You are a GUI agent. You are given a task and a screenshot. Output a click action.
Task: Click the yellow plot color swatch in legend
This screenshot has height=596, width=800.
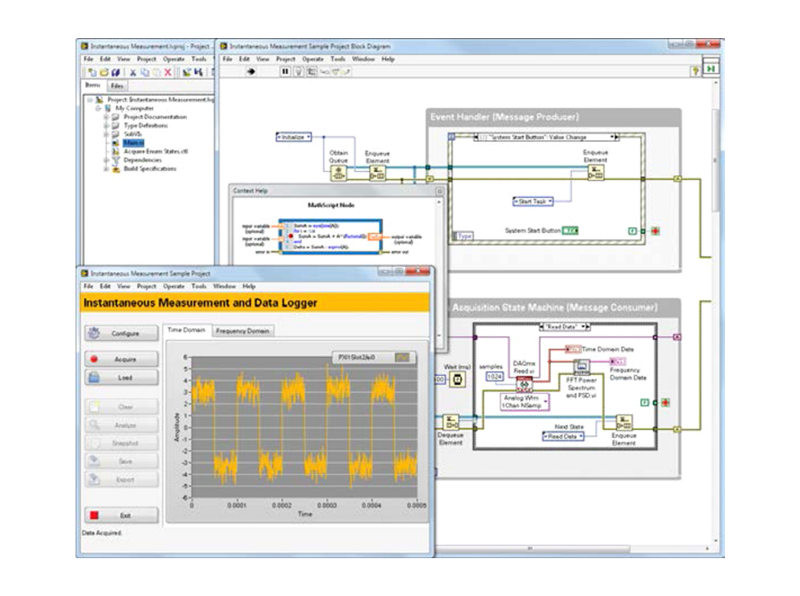[x=404, y=357]
